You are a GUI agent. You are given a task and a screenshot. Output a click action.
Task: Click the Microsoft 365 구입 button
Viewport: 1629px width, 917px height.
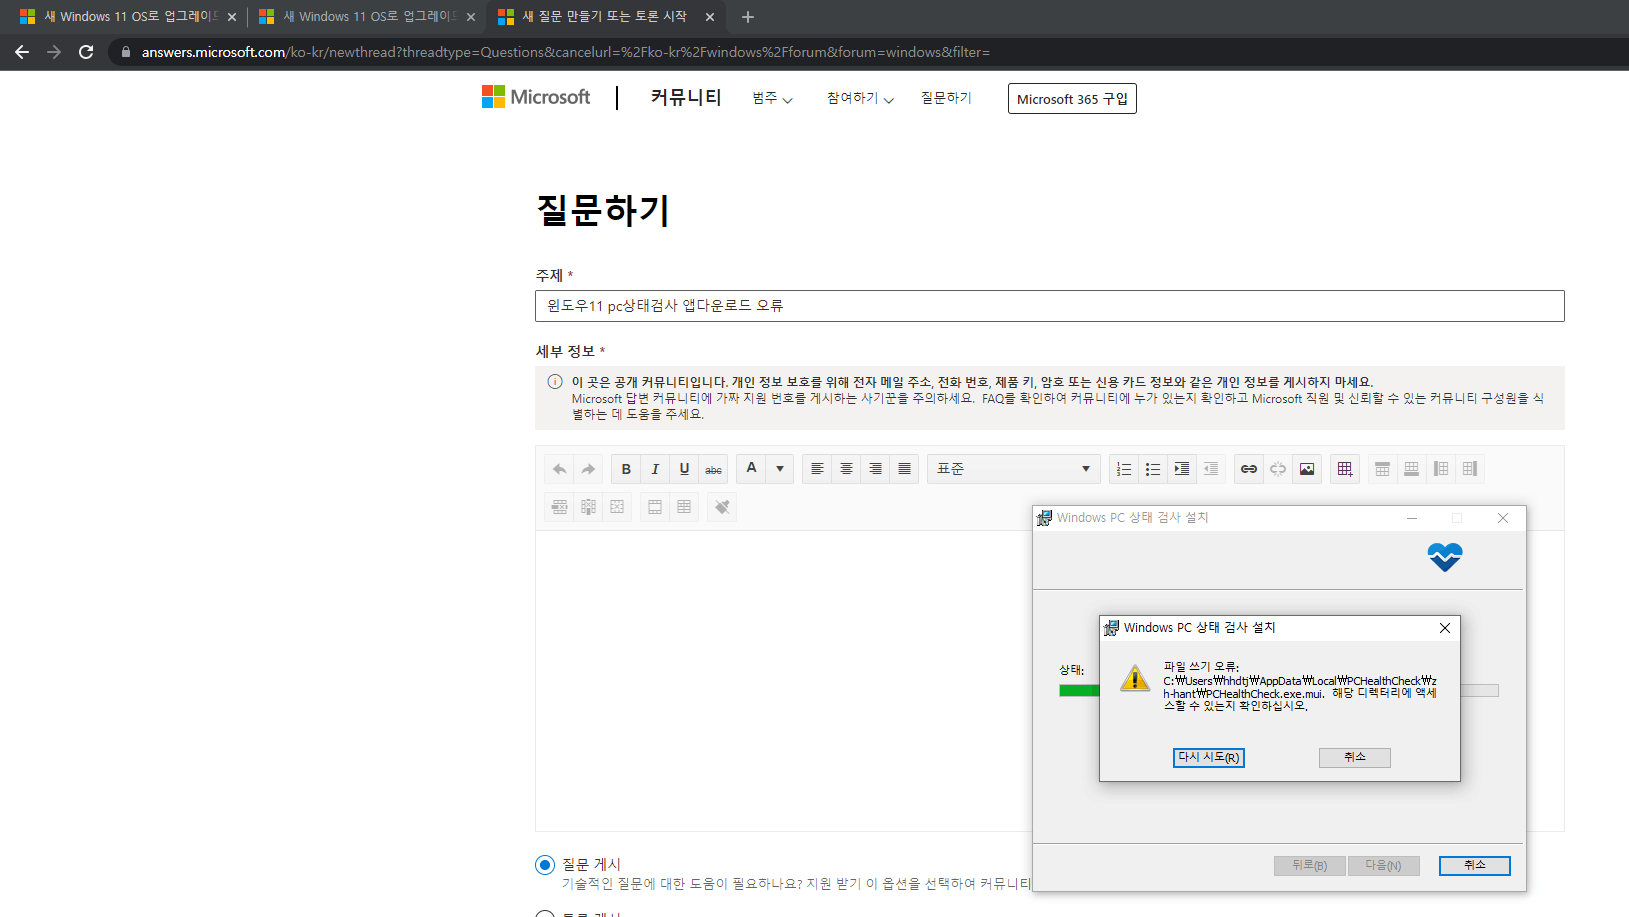click(x=1072, y=99)
